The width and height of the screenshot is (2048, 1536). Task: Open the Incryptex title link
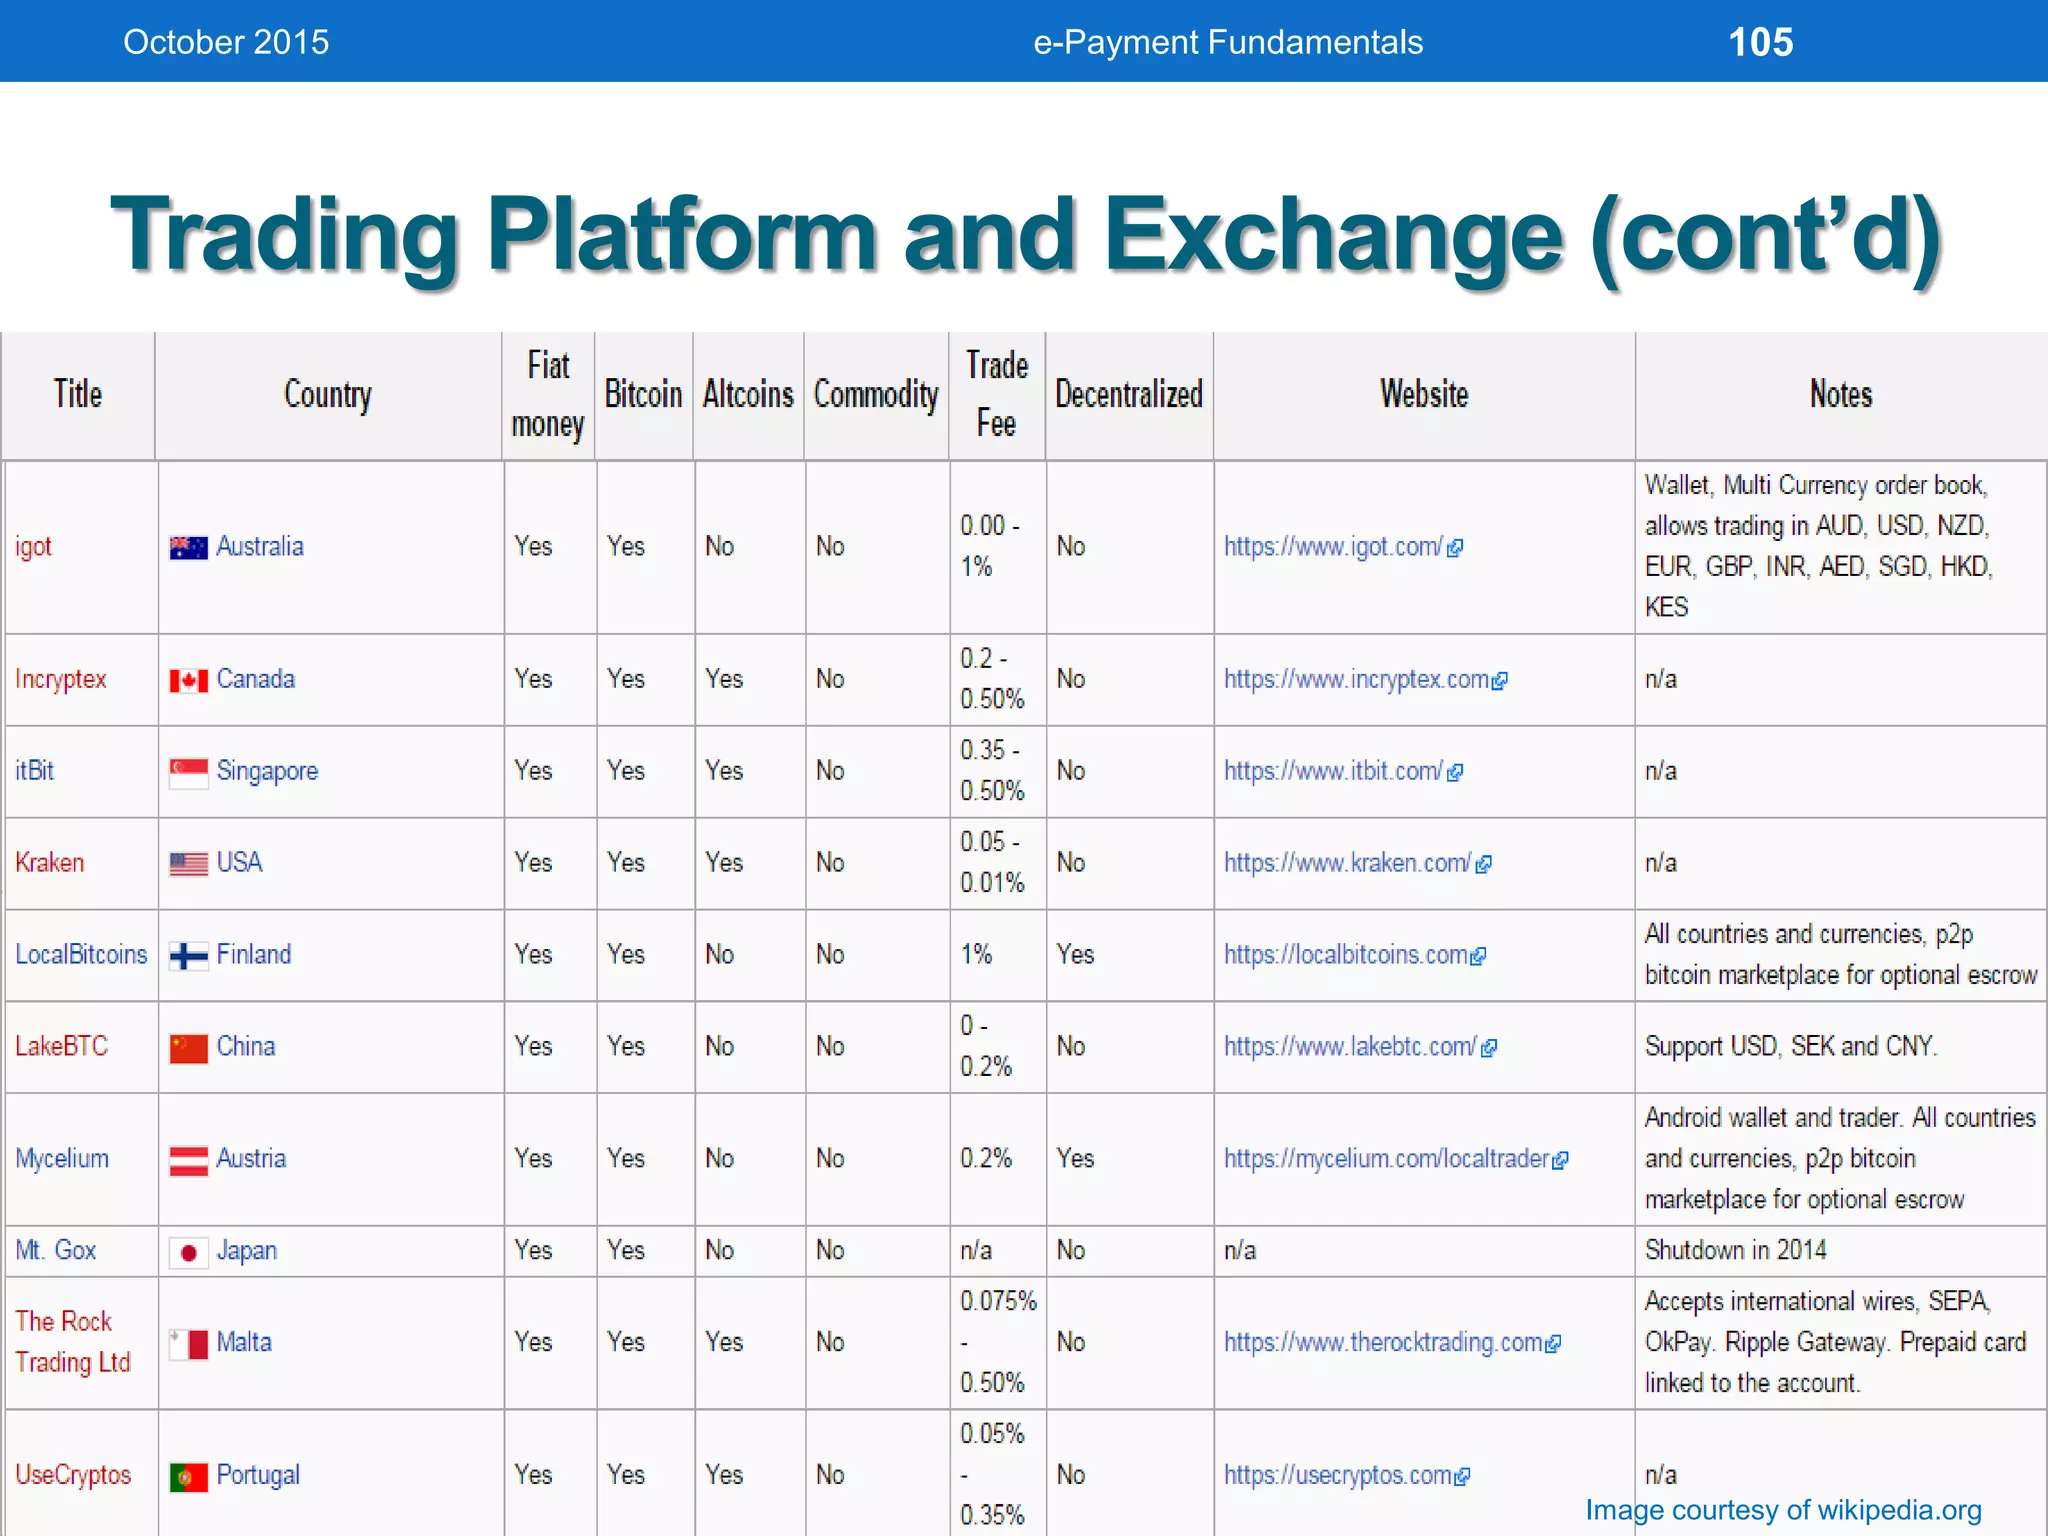(60, 679)
